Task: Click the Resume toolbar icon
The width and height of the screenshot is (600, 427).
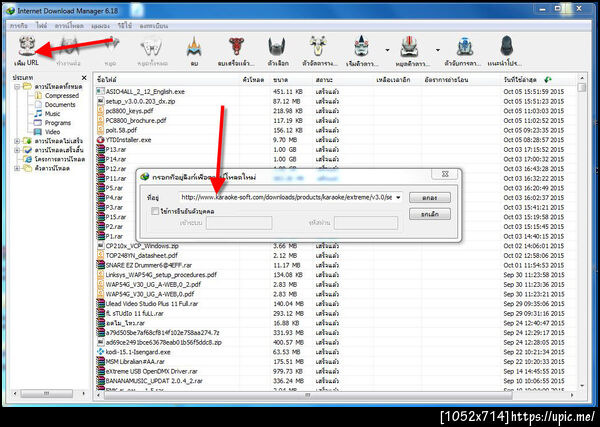Action: (69, 47)
